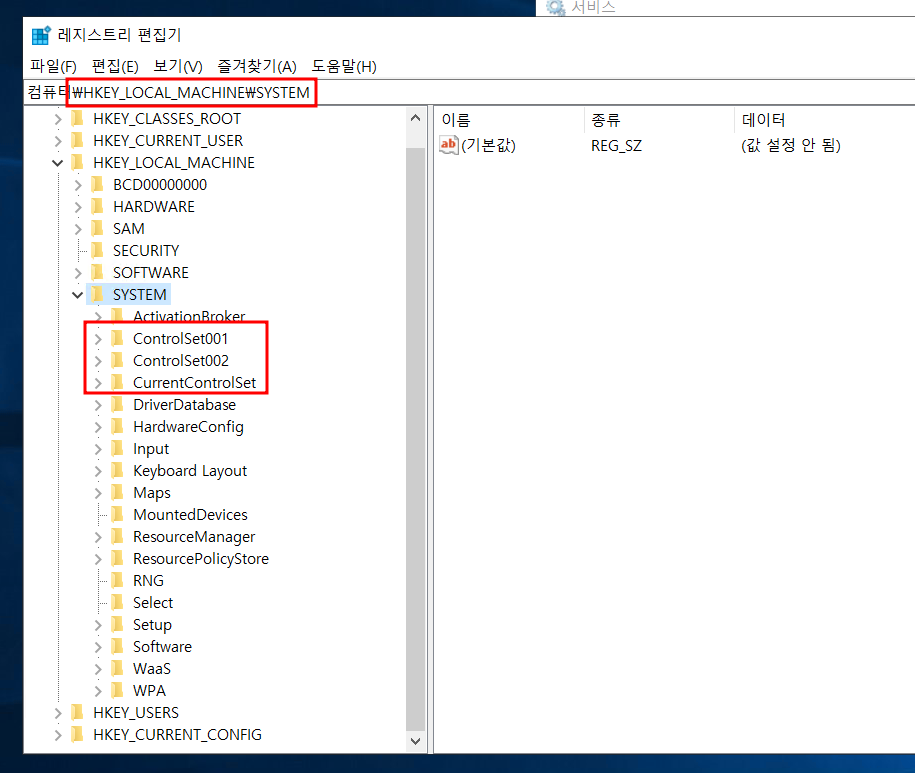Expand the DriverDatabase key
This screenshot has width=915, height=773.
coord(98,405)
